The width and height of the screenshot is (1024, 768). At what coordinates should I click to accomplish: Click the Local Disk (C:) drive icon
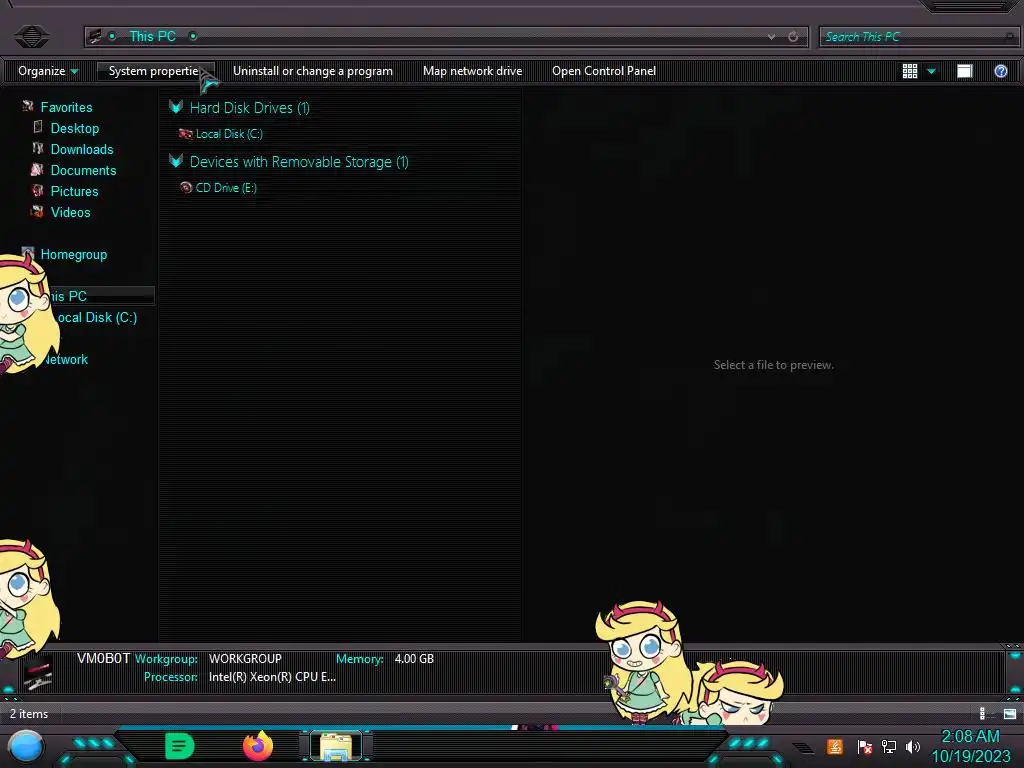pos(185,134)
